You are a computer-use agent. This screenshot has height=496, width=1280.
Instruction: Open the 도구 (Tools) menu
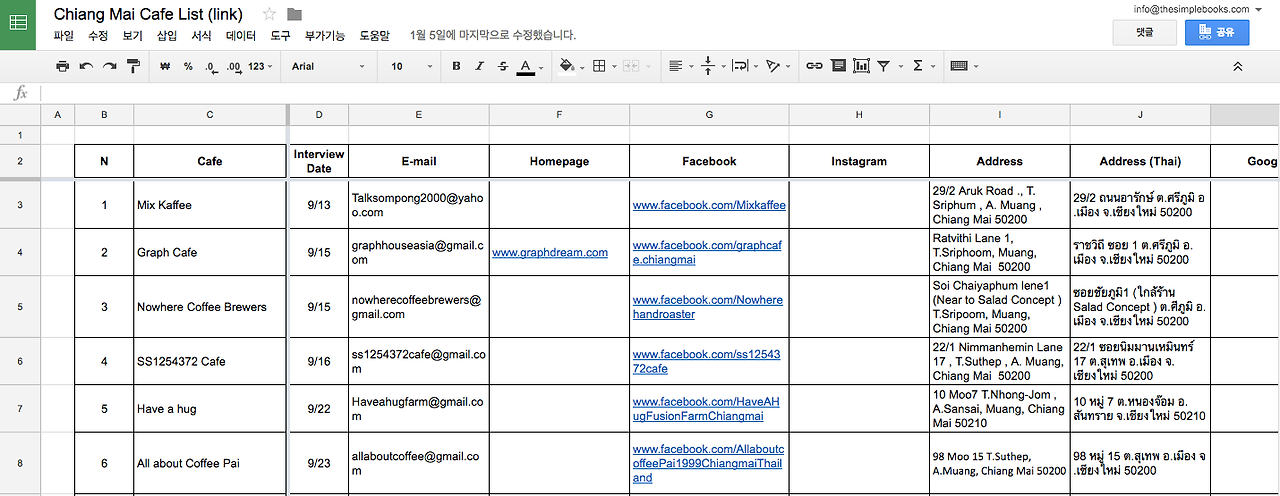[x=281, y=36]
